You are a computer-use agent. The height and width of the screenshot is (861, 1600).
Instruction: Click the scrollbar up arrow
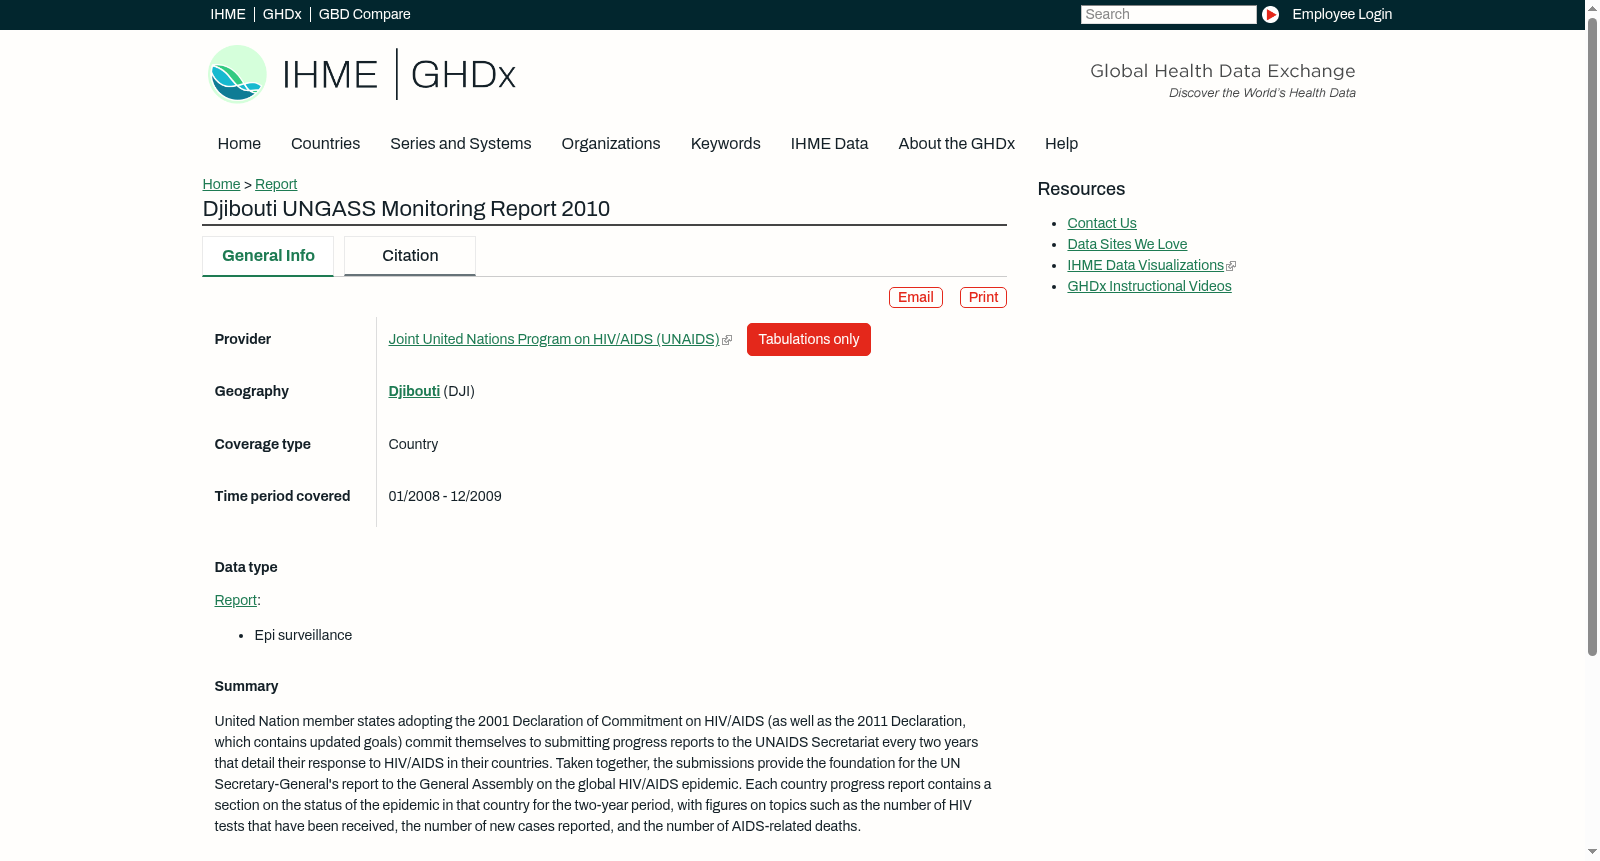[x=1592, y=7]
